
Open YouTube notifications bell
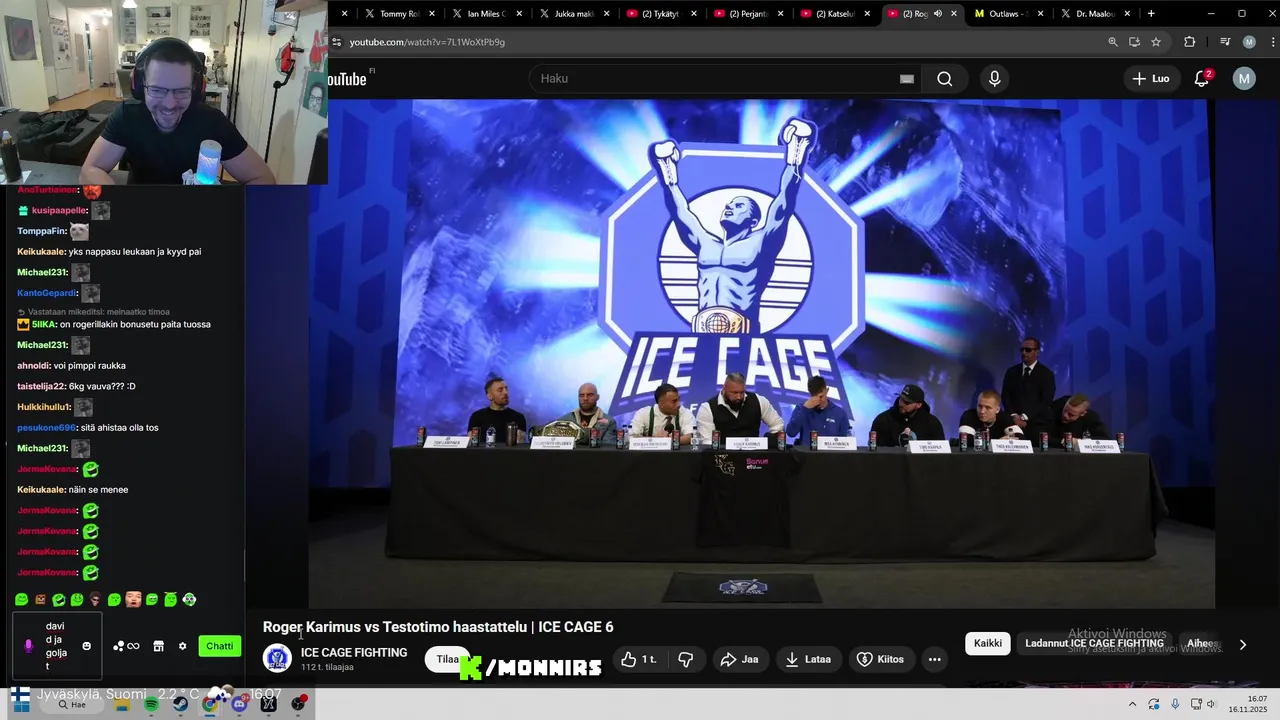(1203, 78)
